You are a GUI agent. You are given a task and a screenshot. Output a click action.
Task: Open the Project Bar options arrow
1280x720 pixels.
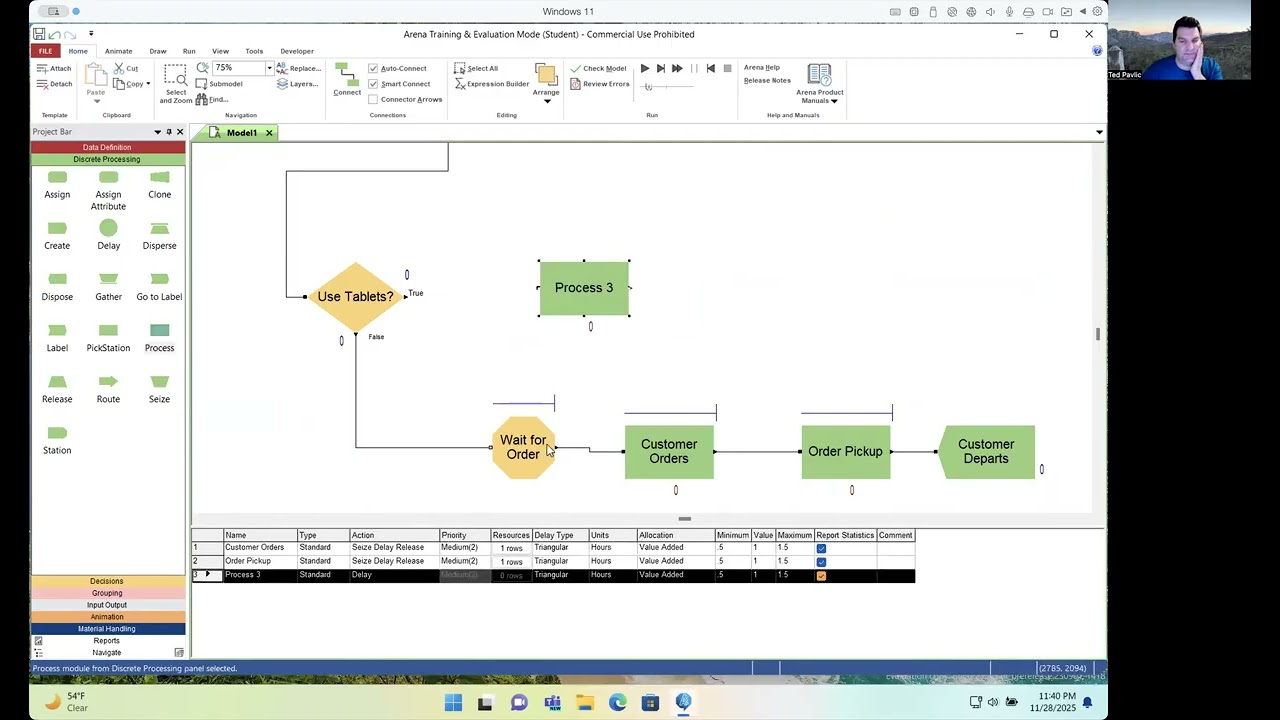click(x=157, y=132)
